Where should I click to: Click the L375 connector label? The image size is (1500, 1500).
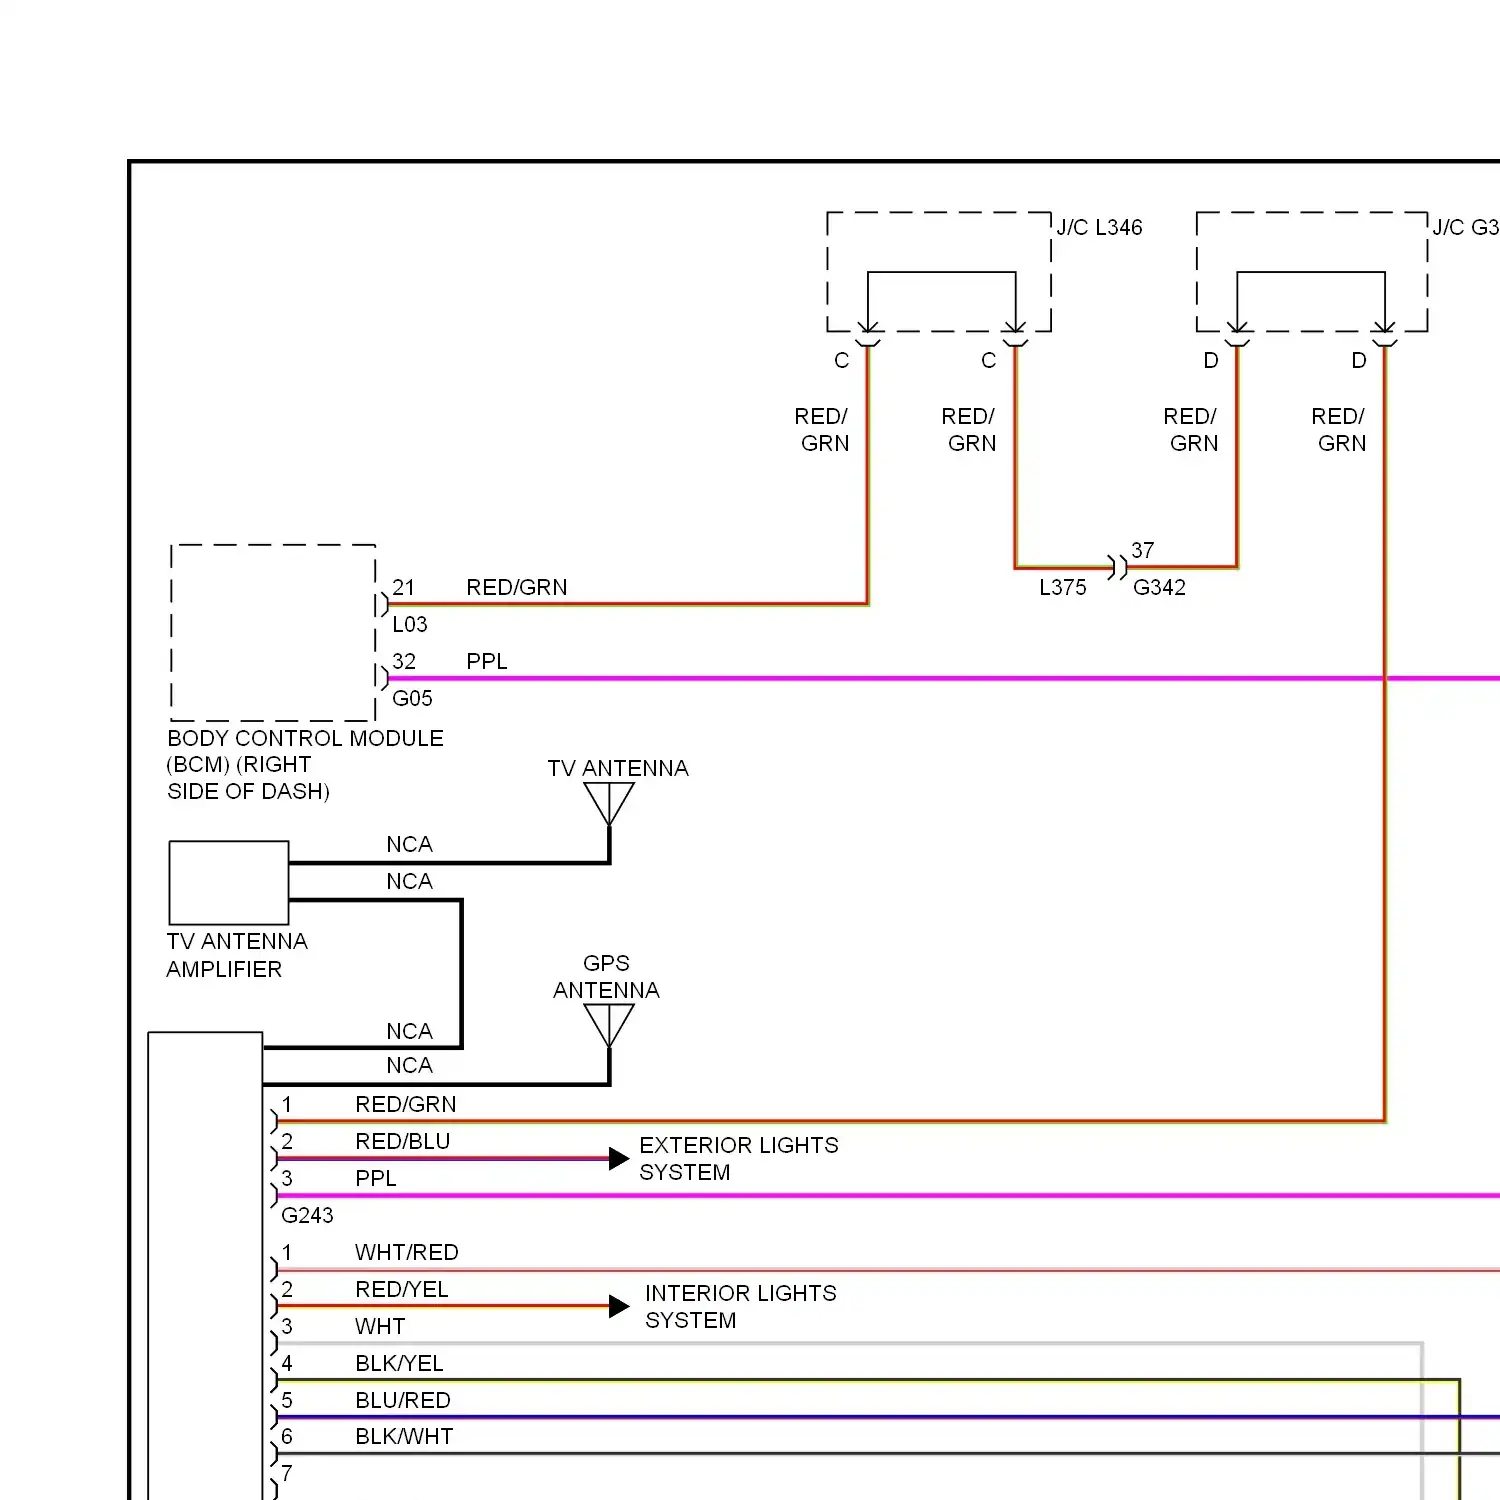point(1062,588)
